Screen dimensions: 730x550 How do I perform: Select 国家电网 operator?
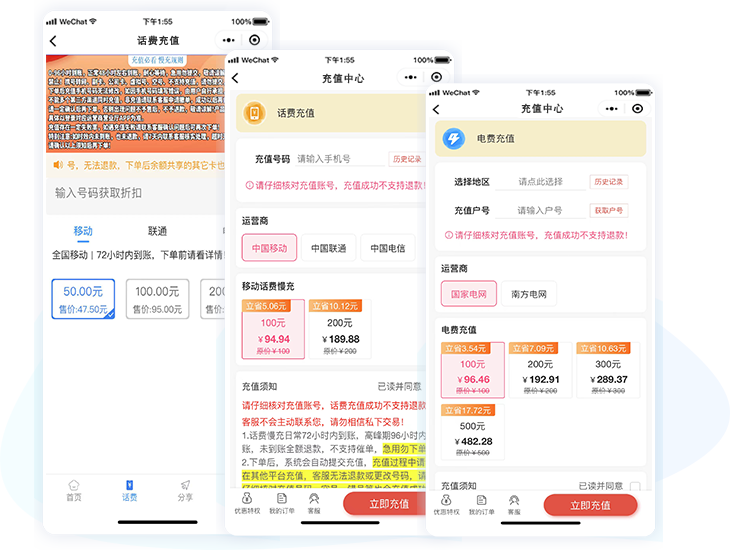(469, 294)
